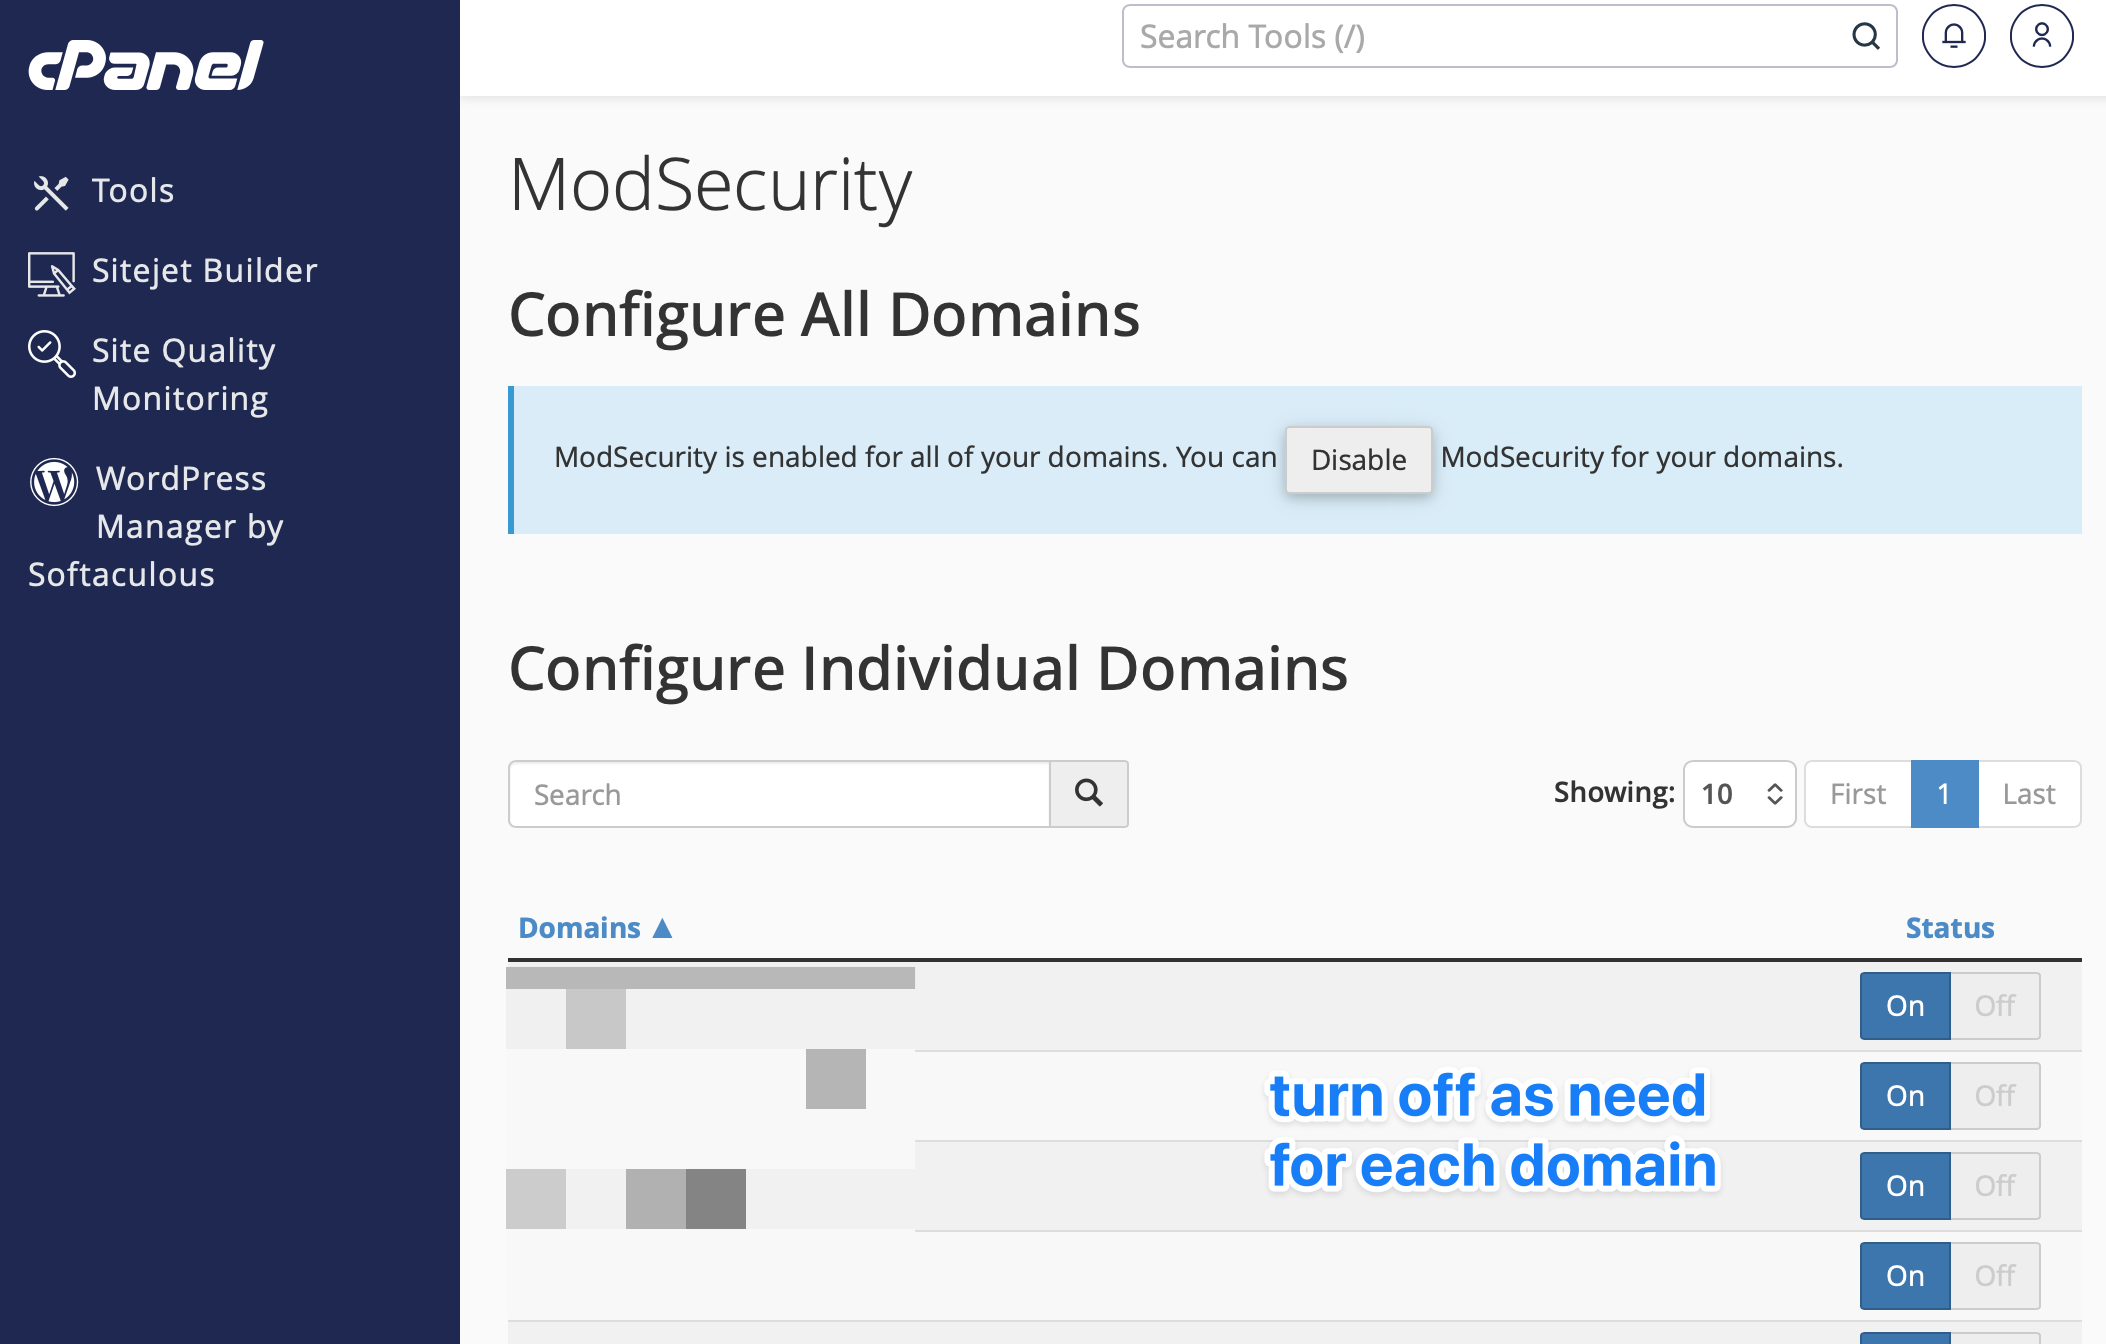Switch first domain row to Off
Image resolution: width=2106 pixels, height=1344 pixels.
[x=1995, y=1006]
